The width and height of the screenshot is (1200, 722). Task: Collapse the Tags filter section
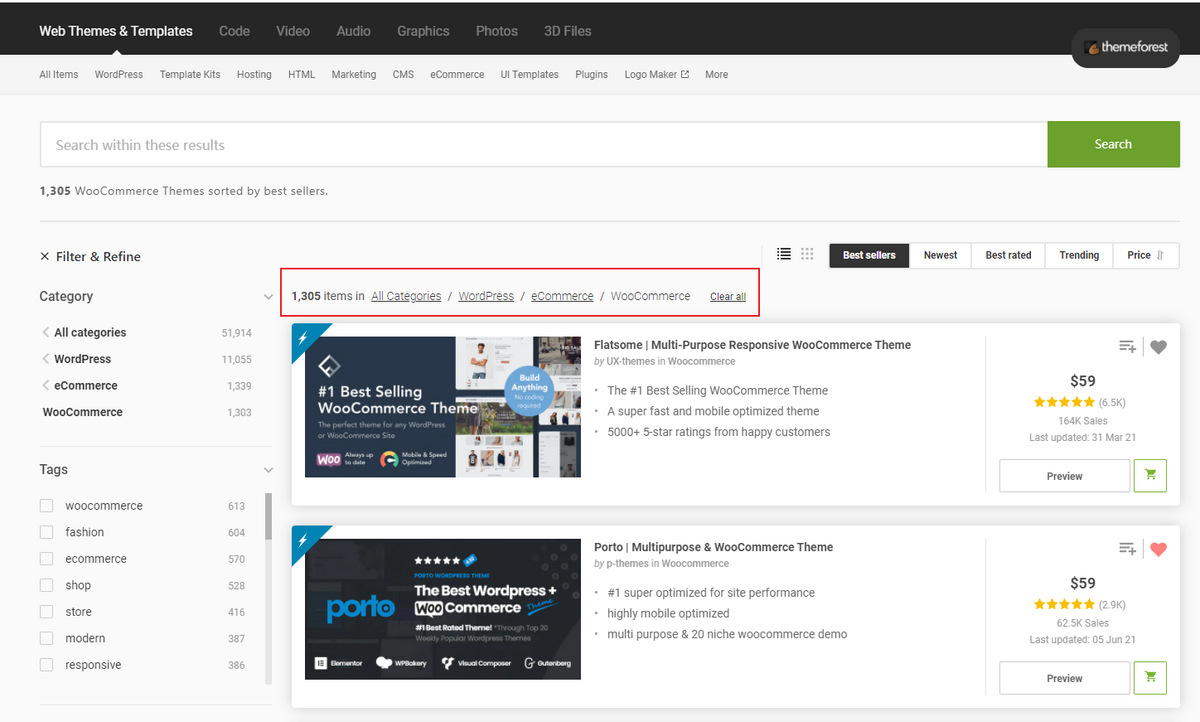(268, 470)
